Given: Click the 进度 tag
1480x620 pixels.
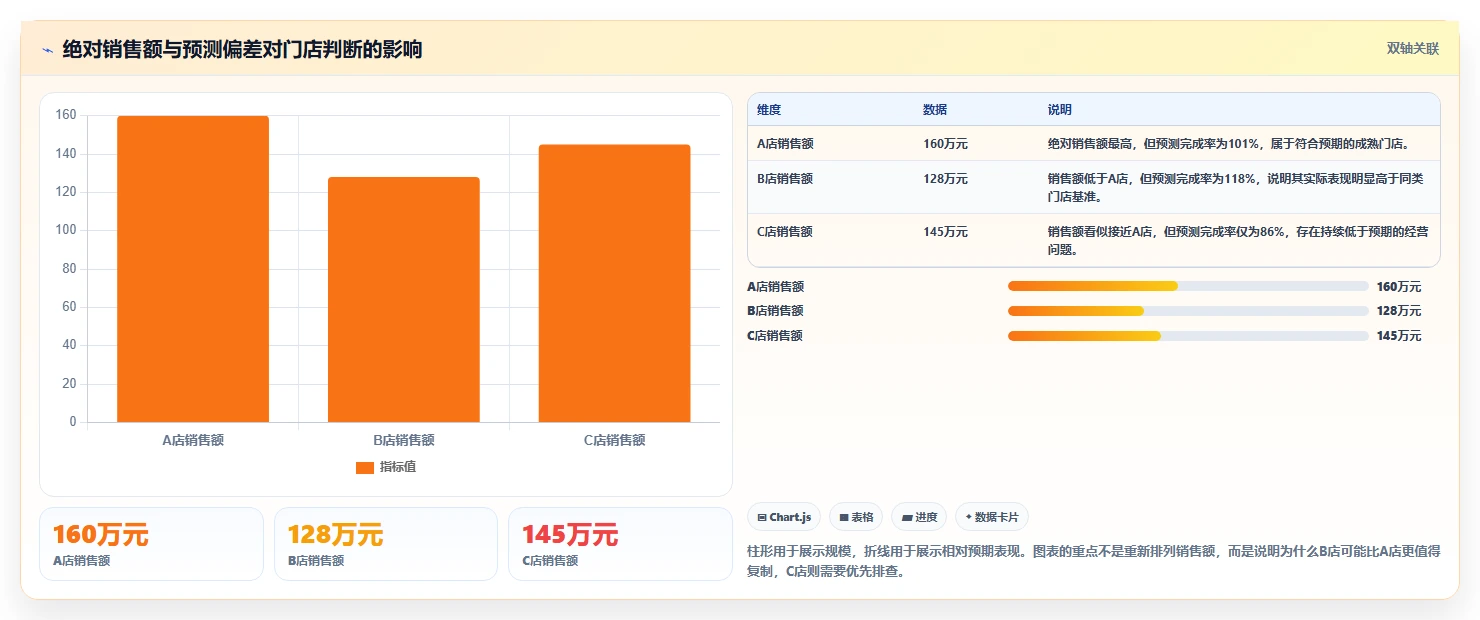Looking at the screenshot, I should point(919,517).
